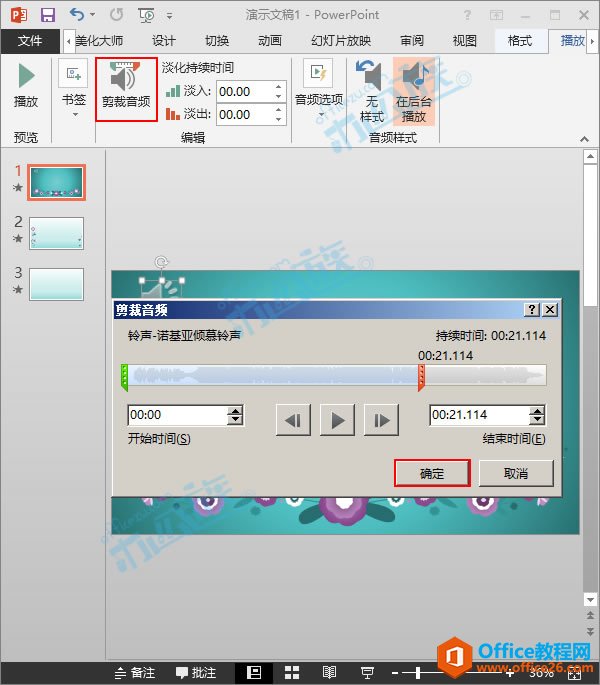Switch to Slide Sorter view icon
The image size is (600, 685).
click(x=292, y=673)
